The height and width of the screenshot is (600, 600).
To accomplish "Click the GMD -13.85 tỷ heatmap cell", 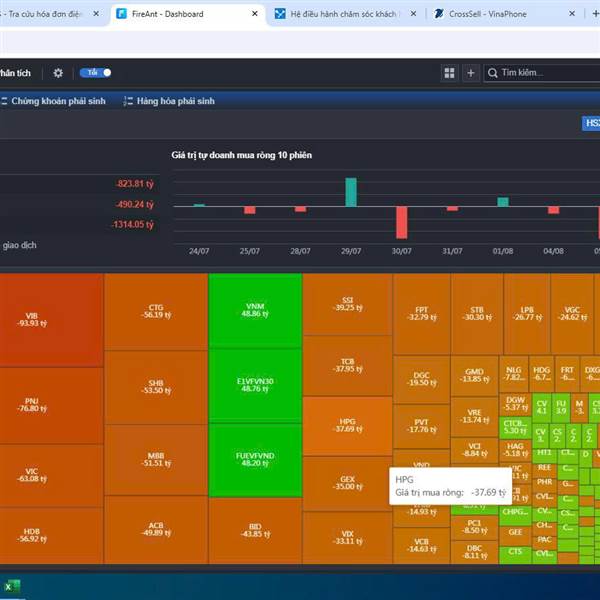I will [474, 376].
